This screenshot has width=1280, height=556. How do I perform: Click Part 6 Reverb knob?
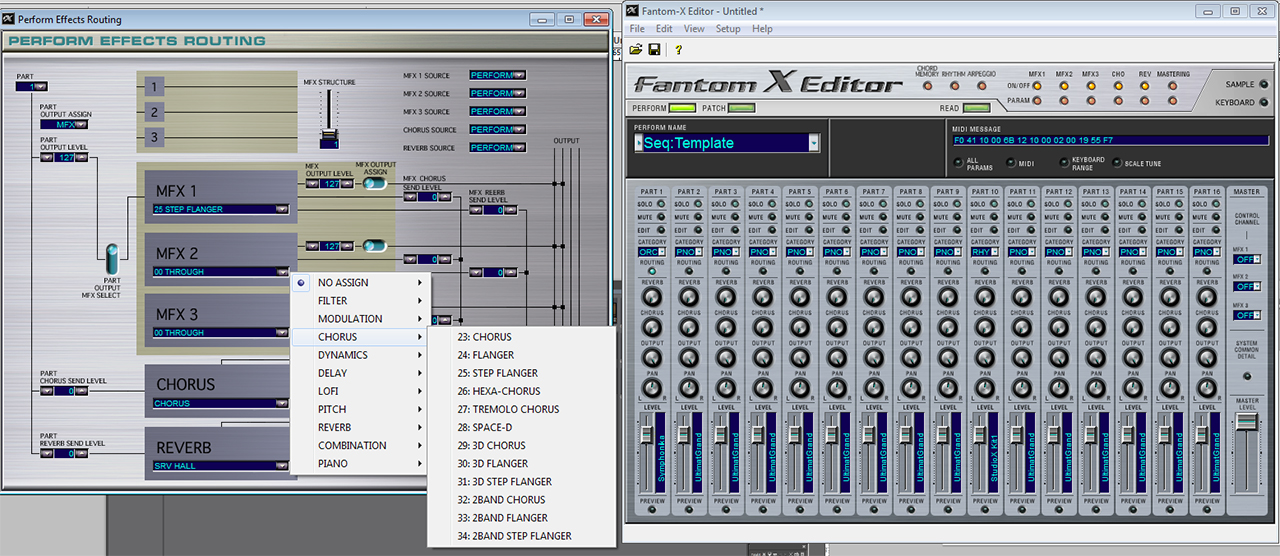[x=836, y=298]
